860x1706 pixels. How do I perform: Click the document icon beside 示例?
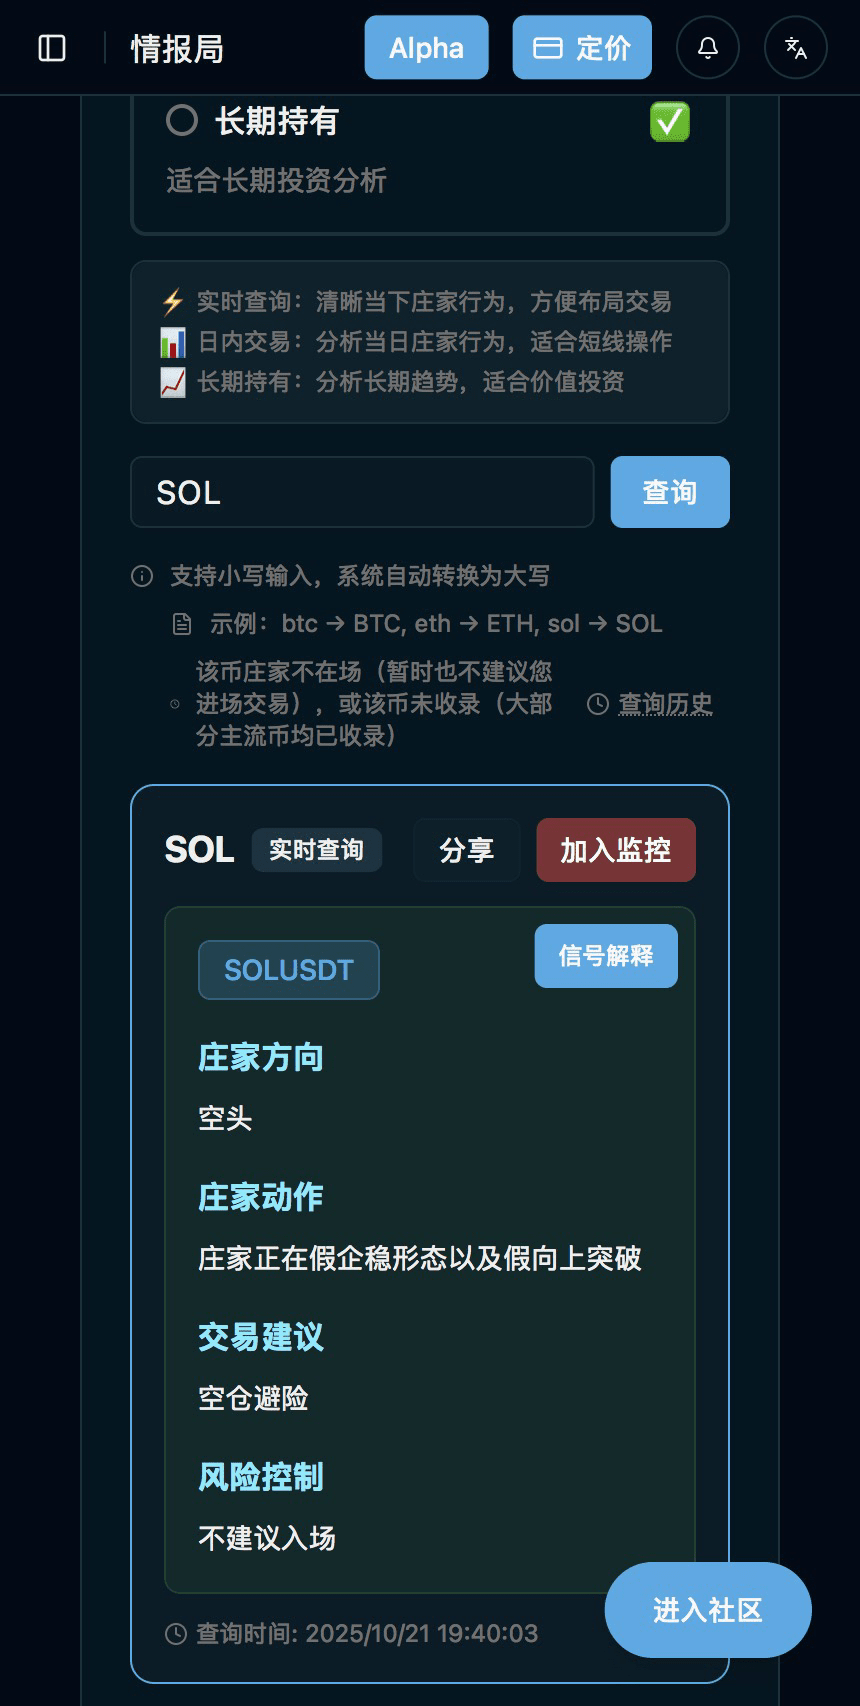tap(182, 625)
